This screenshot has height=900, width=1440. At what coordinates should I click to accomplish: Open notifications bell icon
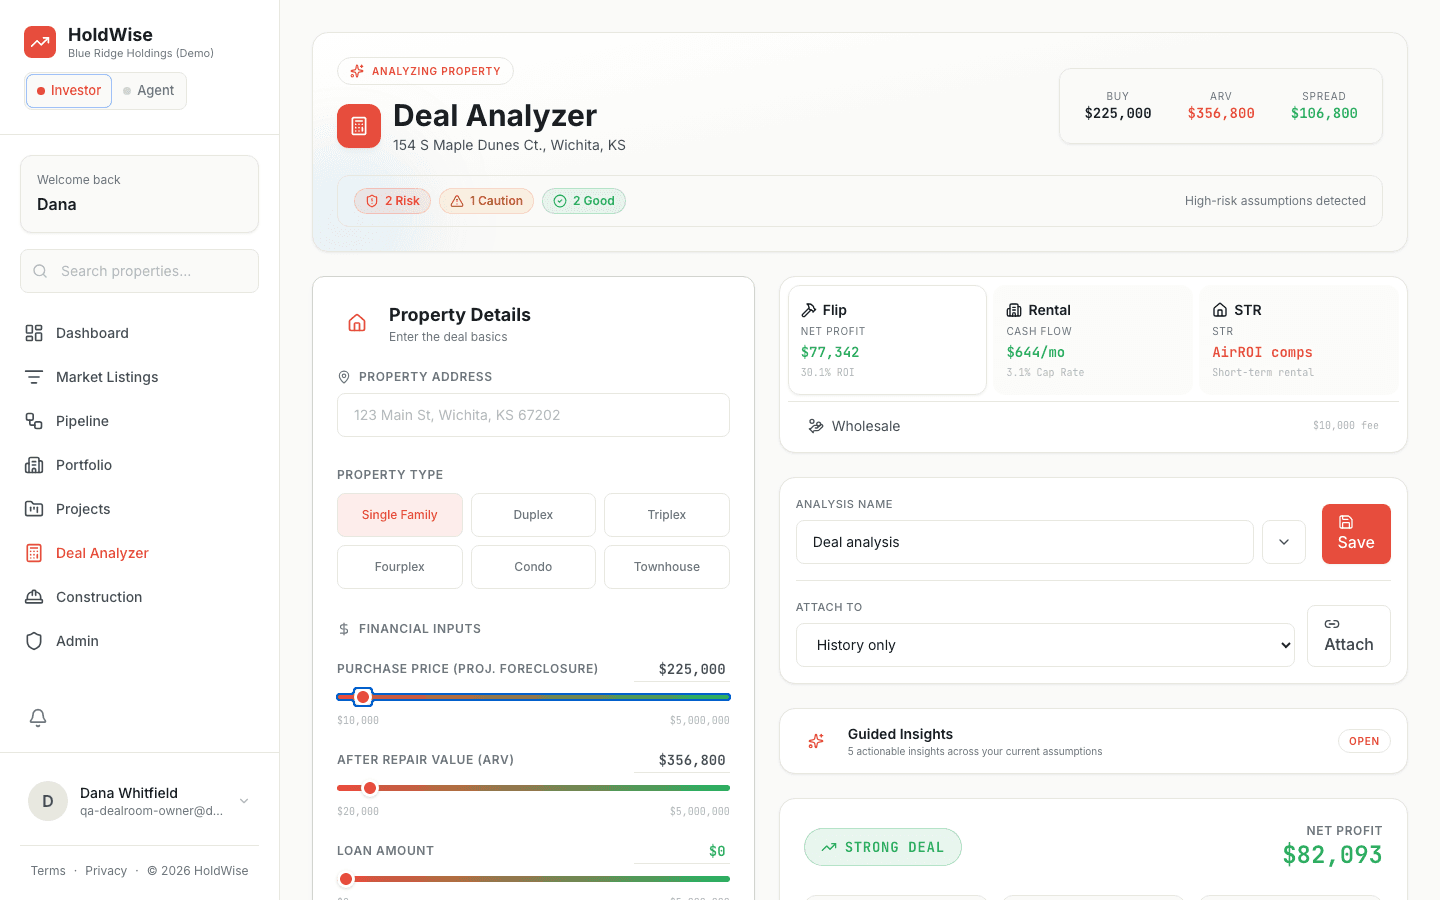38,717
